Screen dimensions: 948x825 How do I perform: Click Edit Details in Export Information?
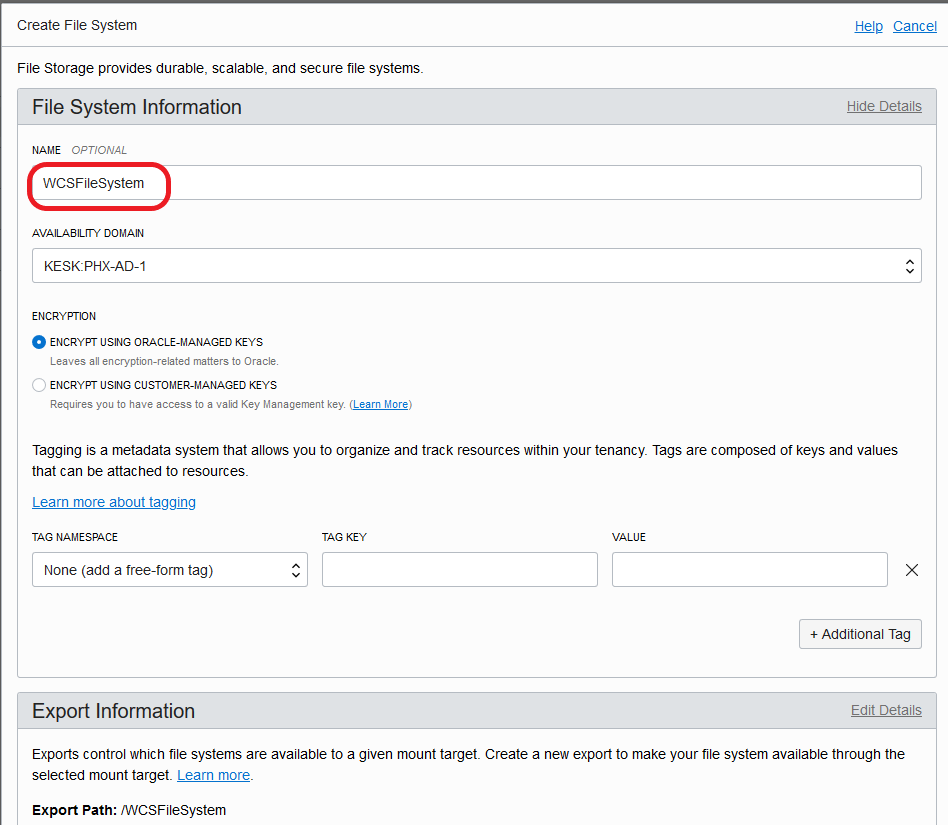click(x=886, y=710)
